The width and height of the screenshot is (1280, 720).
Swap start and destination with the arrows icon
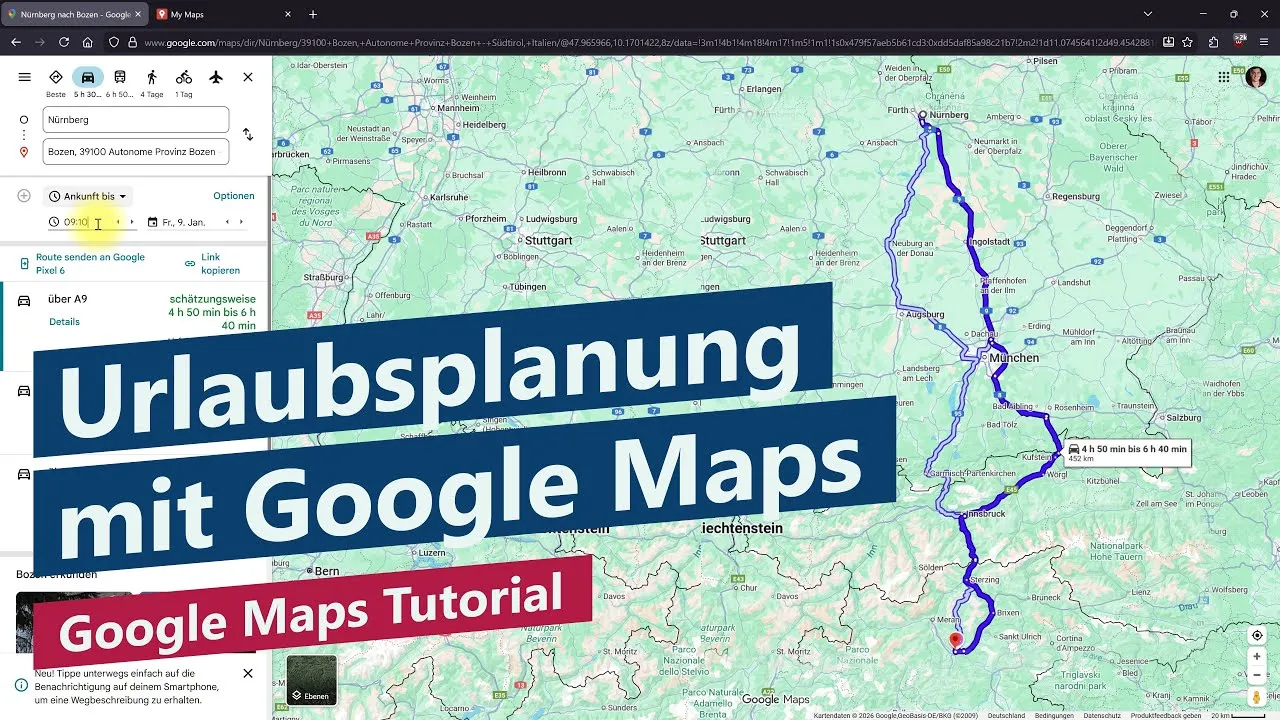pyautogui.click(x=248, y=134)
